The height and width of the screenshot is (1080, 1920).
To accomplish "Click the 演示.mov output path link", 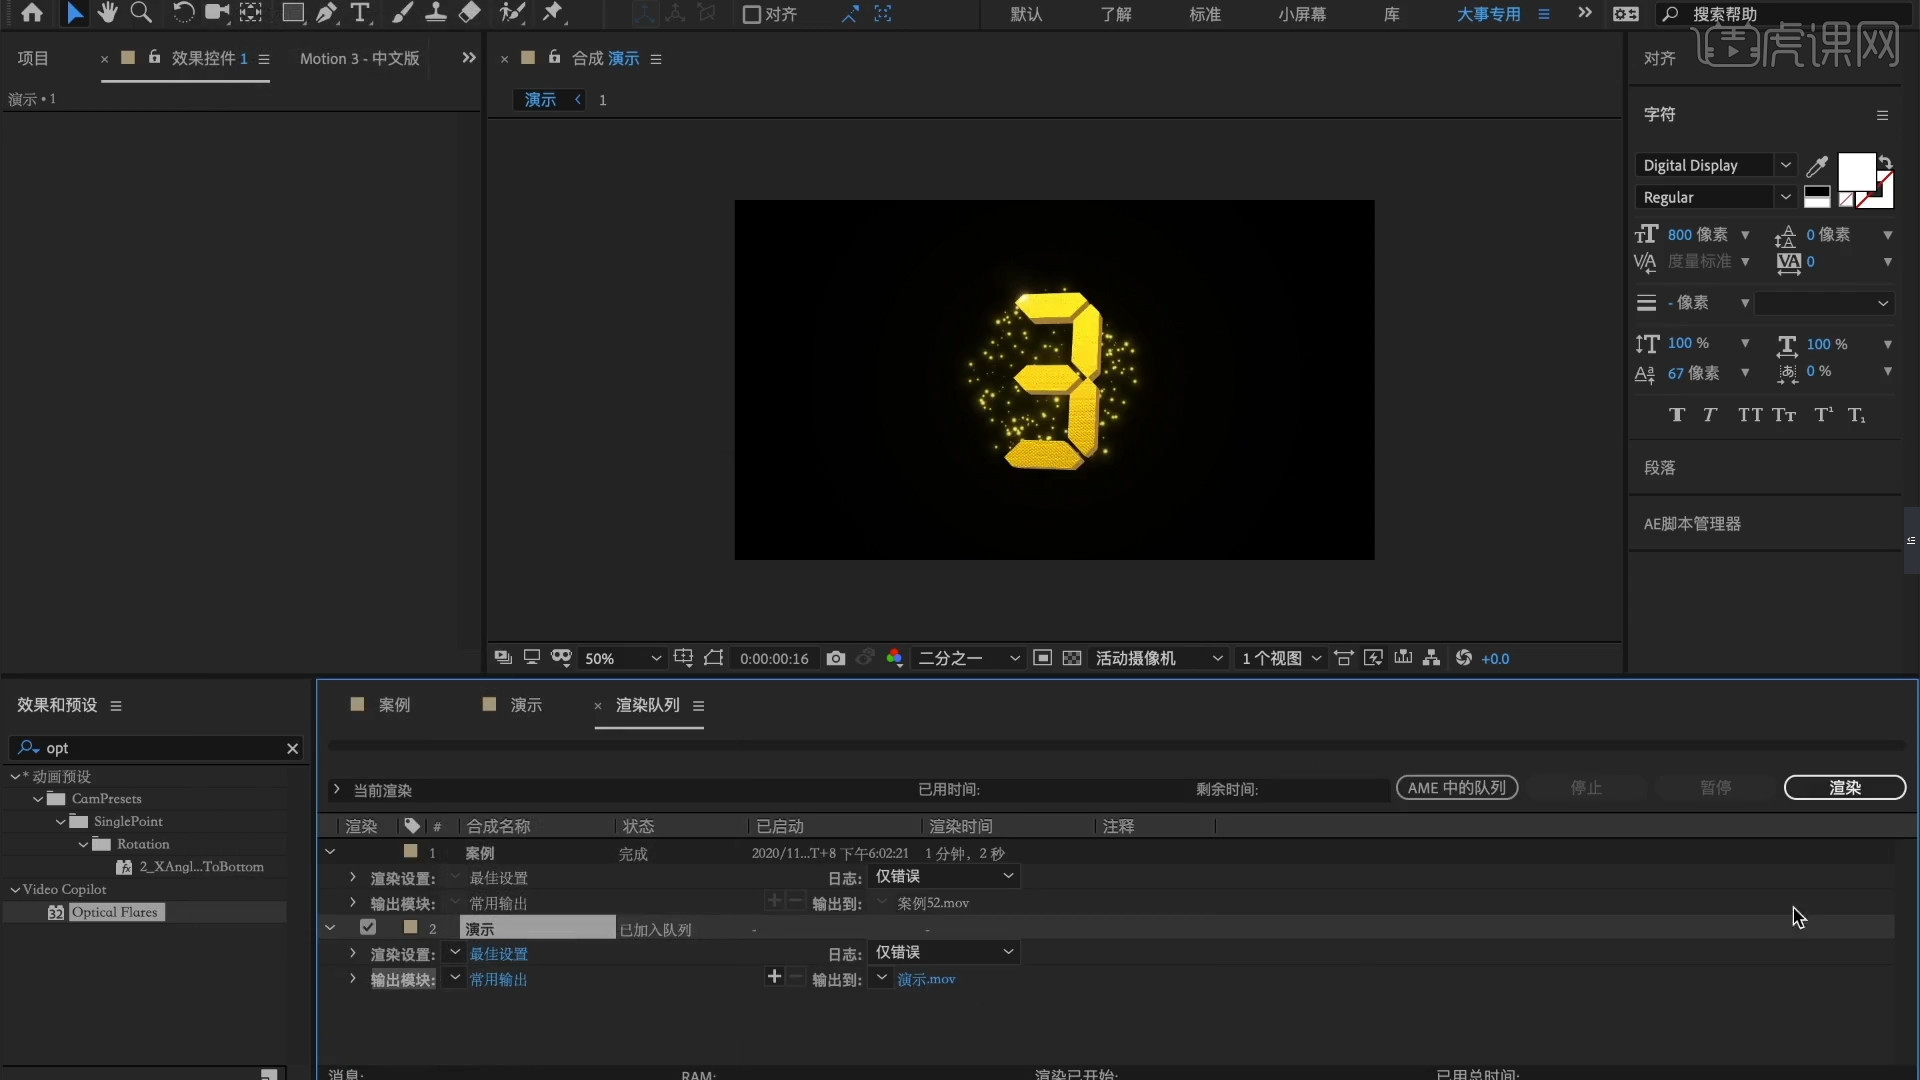I will point(926,979).
